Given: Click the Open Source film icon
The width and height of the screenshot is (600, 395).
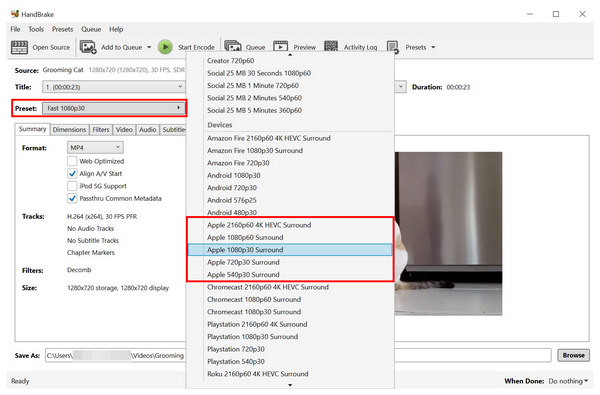Looking at the screenshot, I should 19,47.
